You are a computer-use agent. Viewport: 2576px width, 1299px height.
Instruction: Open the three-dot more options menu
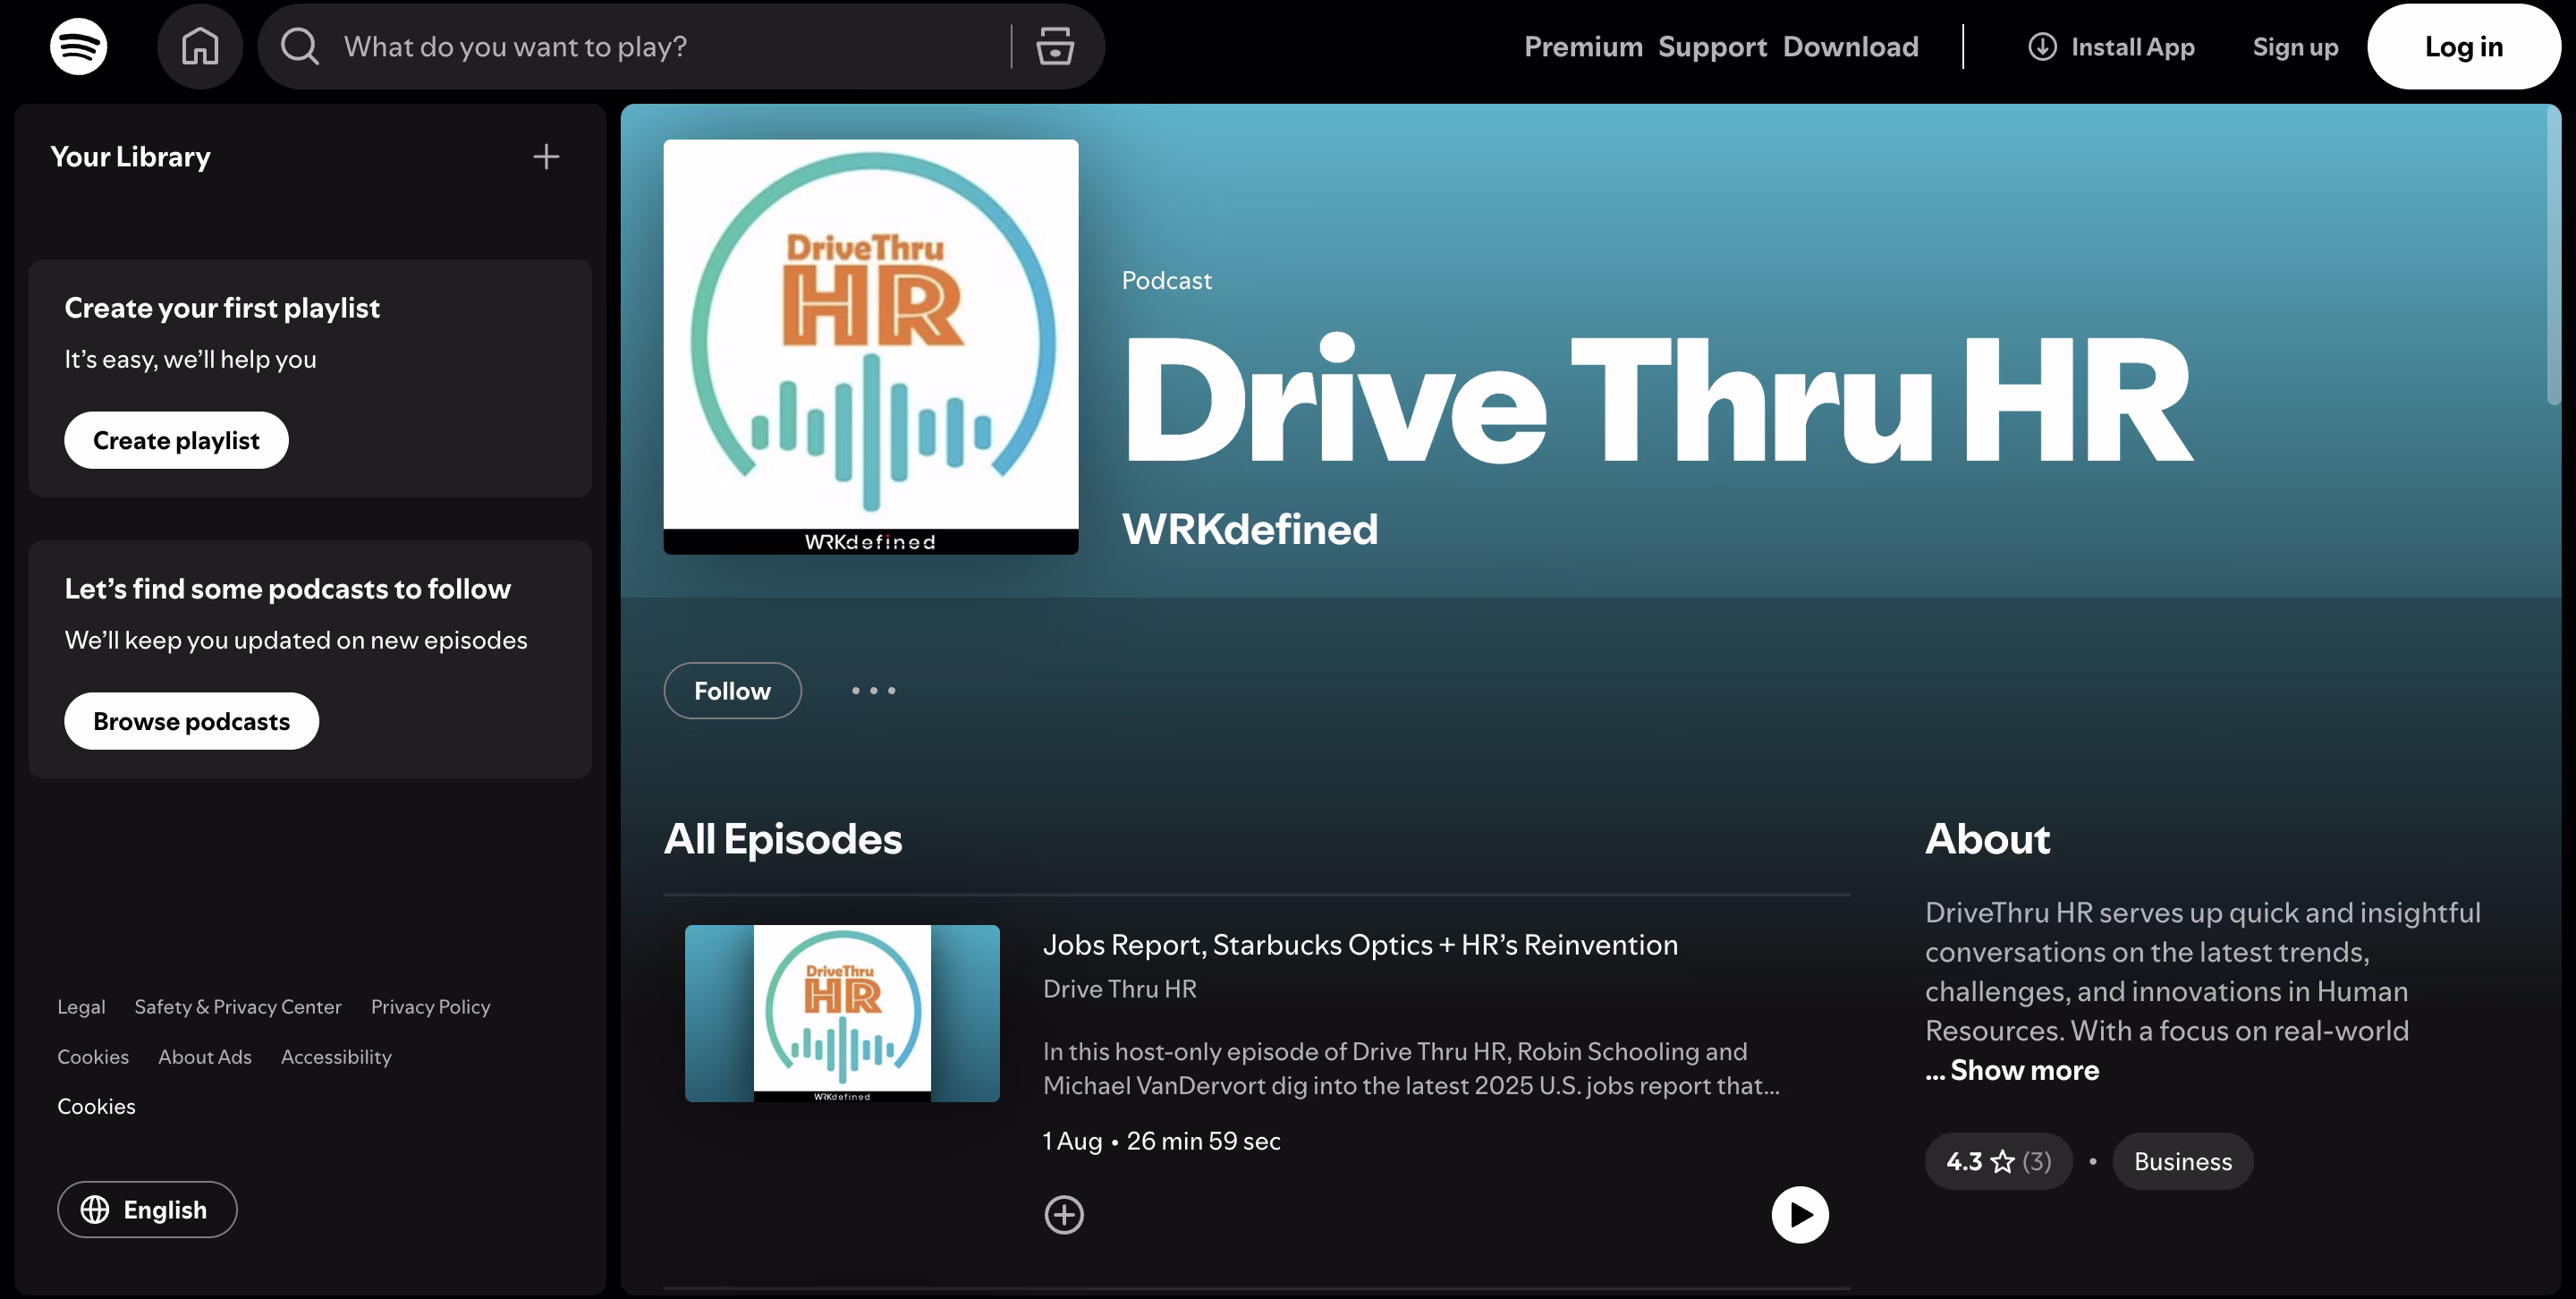point(873,691)
